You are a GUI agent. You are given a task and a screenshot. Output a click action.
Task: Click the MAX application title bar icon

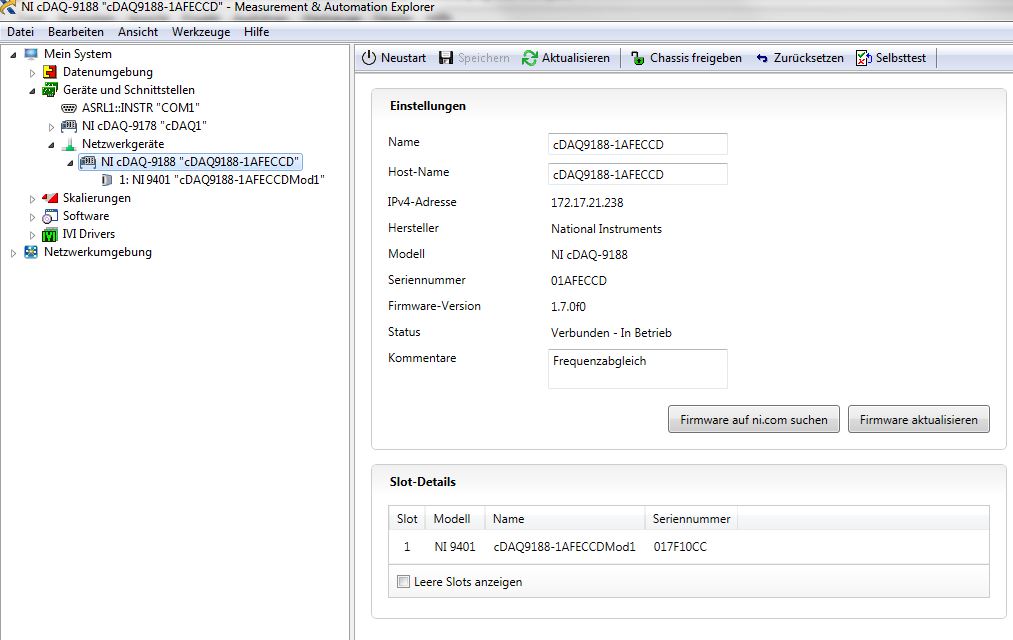(8, 7)
